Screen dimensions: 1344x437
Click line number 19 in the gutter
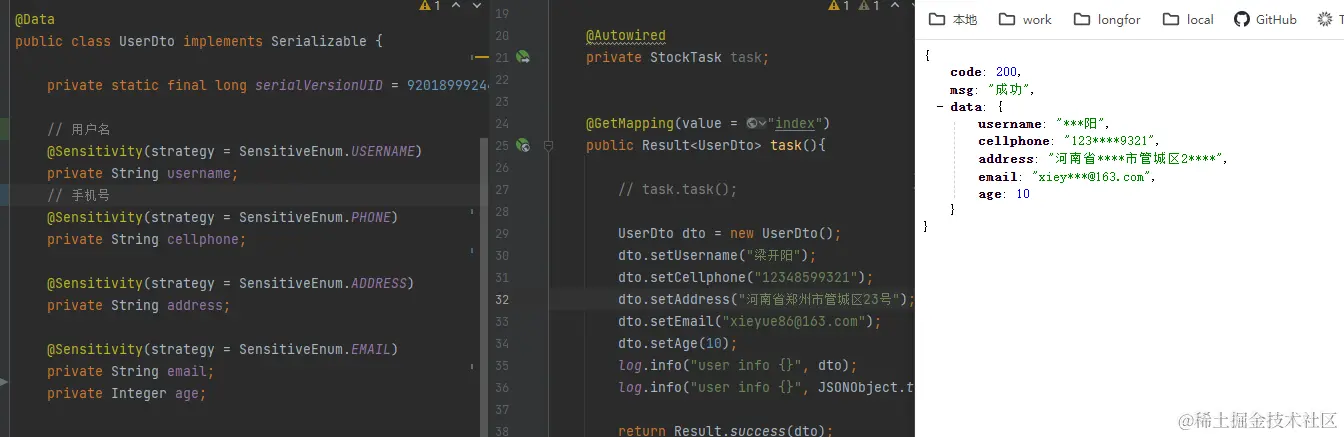[x=502, y=13]
